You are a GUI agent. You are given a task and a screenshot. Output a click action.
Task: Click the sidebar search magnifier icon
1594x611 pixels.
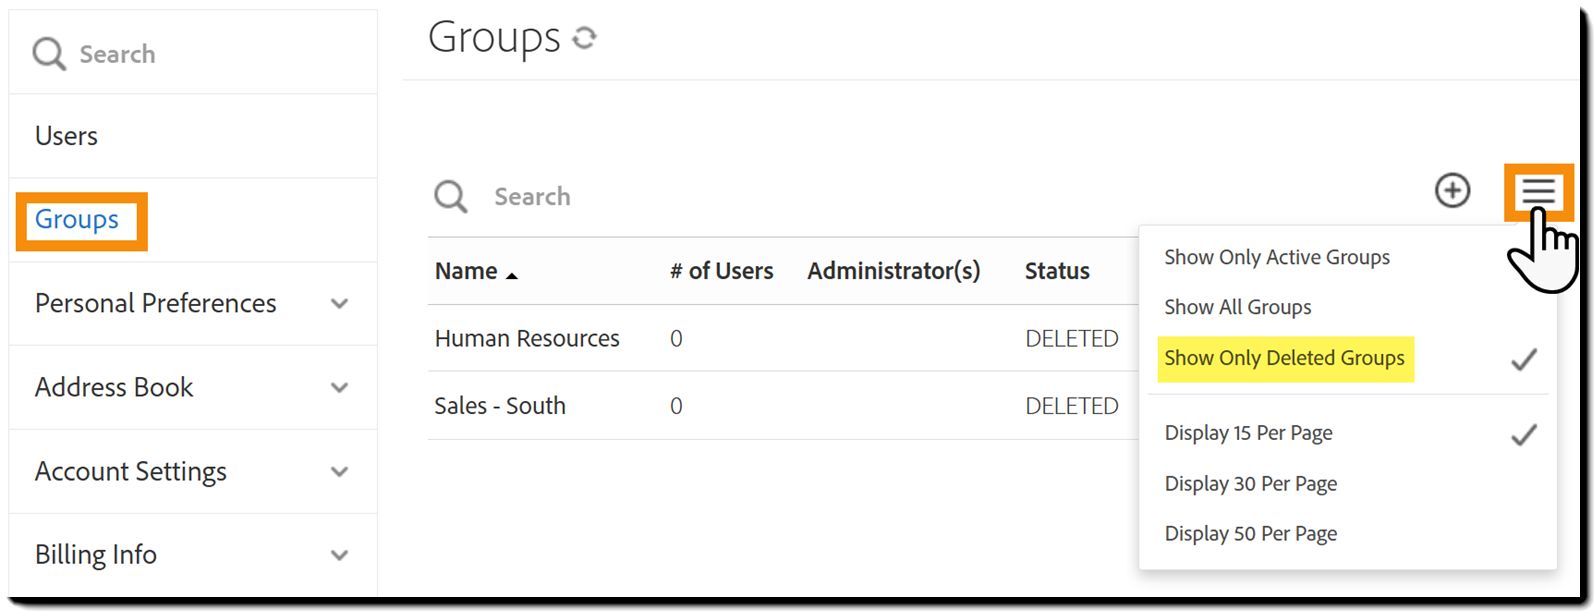48,54
